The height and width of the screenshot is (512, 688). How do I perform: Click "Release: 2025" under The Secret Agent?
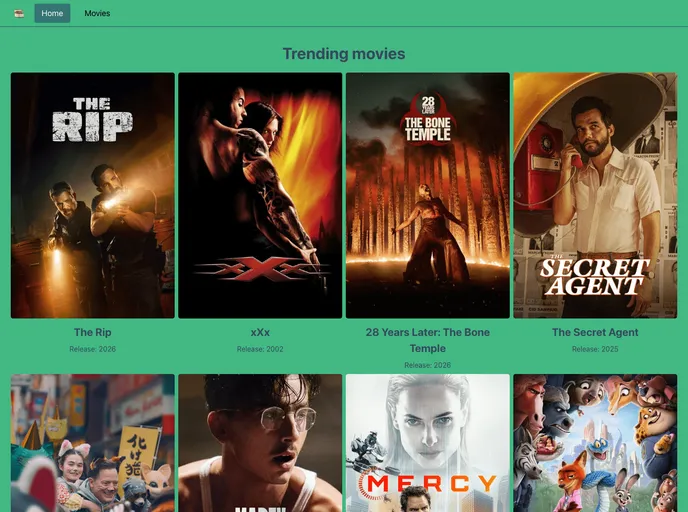(x=595, y=349)
